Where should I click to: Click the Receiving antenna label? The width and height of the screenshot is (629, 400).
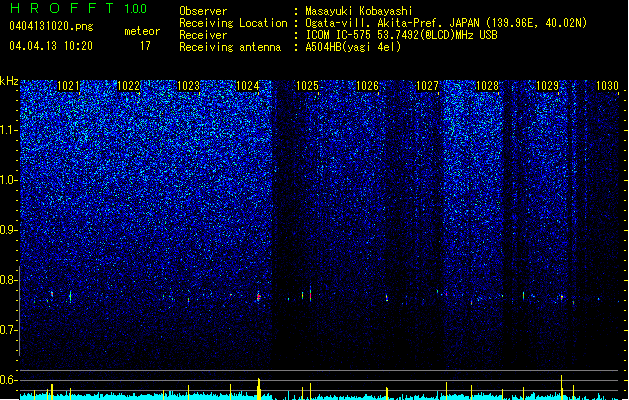tap(230, 47)
